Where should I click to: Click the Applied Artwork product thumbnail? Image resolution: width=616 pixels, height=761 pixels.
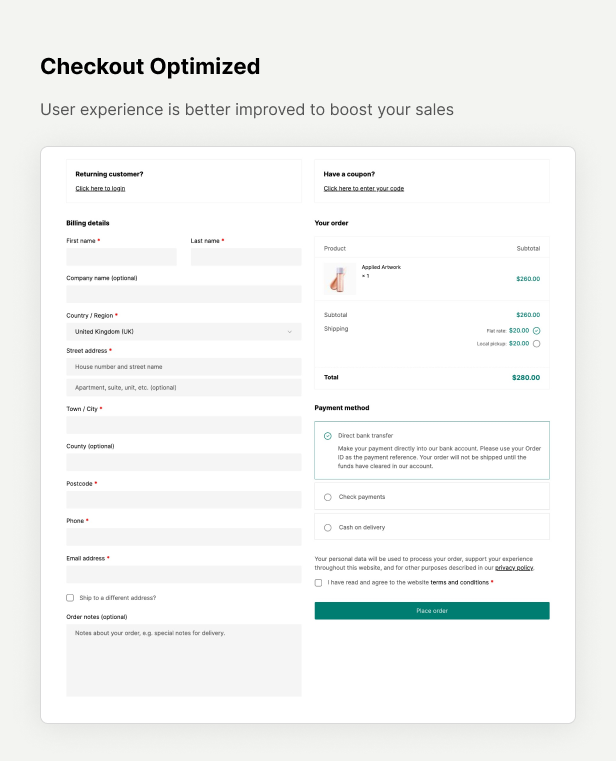340,278
